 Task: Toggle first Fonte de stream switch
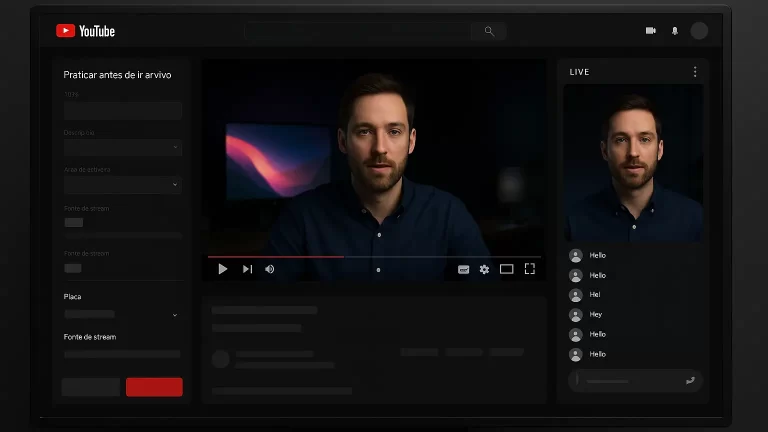point(73,223)
